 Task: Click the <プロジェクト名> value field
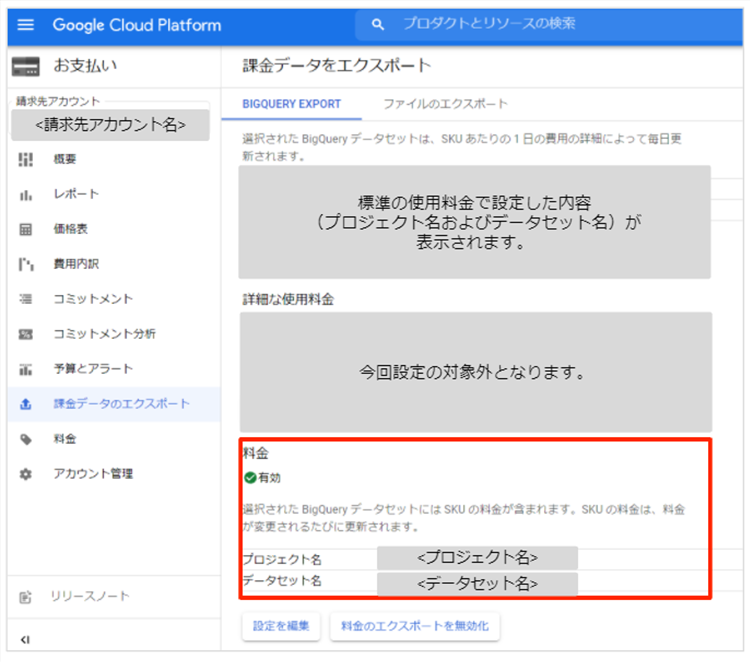(477, 558)
